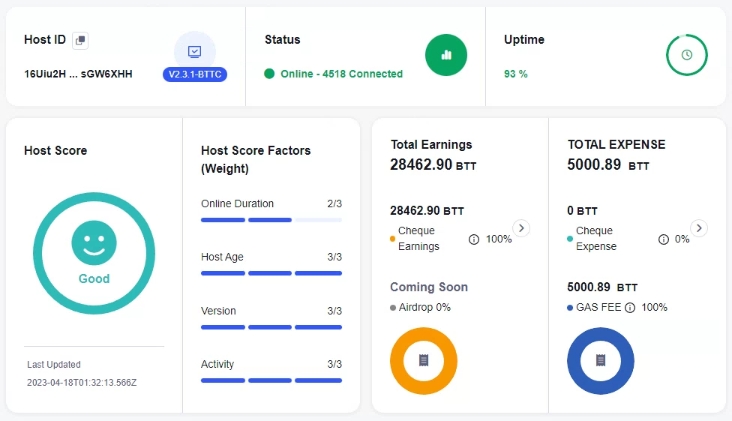This screenshot has width=732, height=421.
Task: Click the 'Coming Soon' label
Action: point(429,287)
